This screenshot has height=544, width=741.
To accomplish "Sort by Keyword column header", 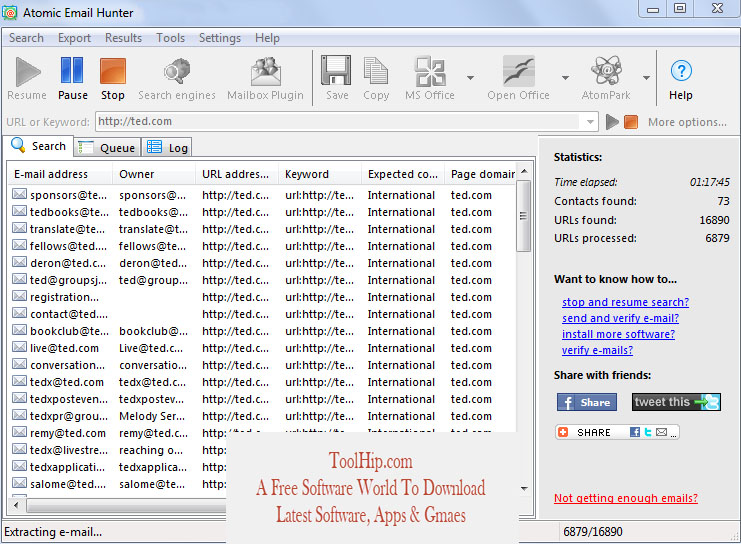I will [320, 174].
